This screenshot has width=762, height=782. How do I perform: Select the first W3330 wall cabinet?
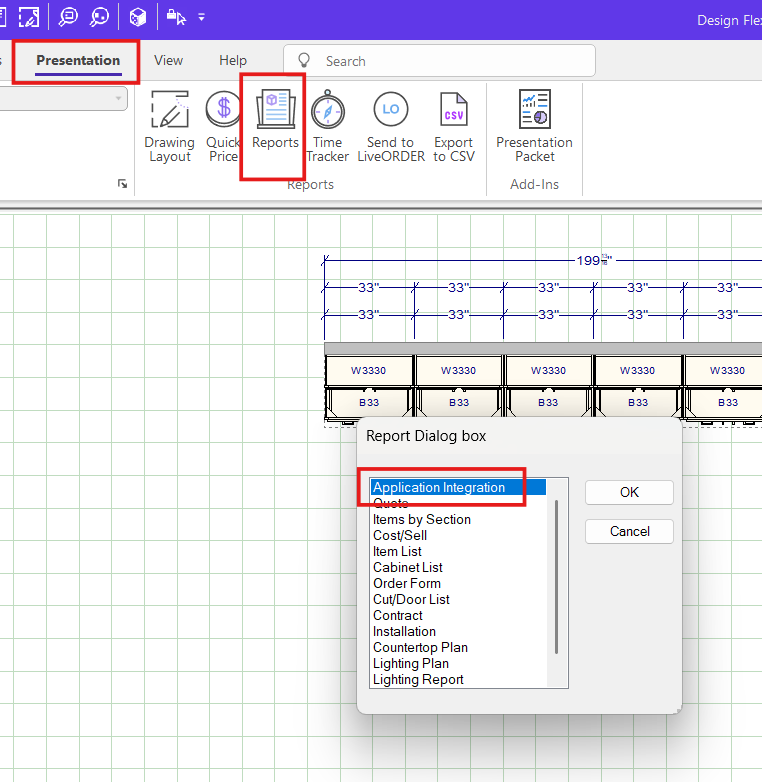[x=369, y=371]
